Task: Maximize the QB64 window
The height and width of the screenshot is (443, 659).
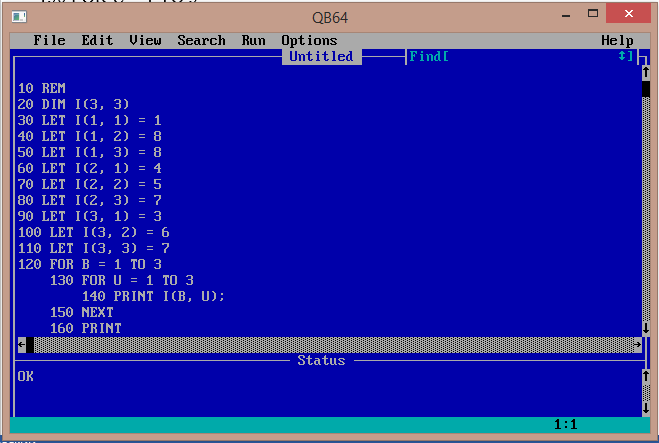Action: point(593,13)
